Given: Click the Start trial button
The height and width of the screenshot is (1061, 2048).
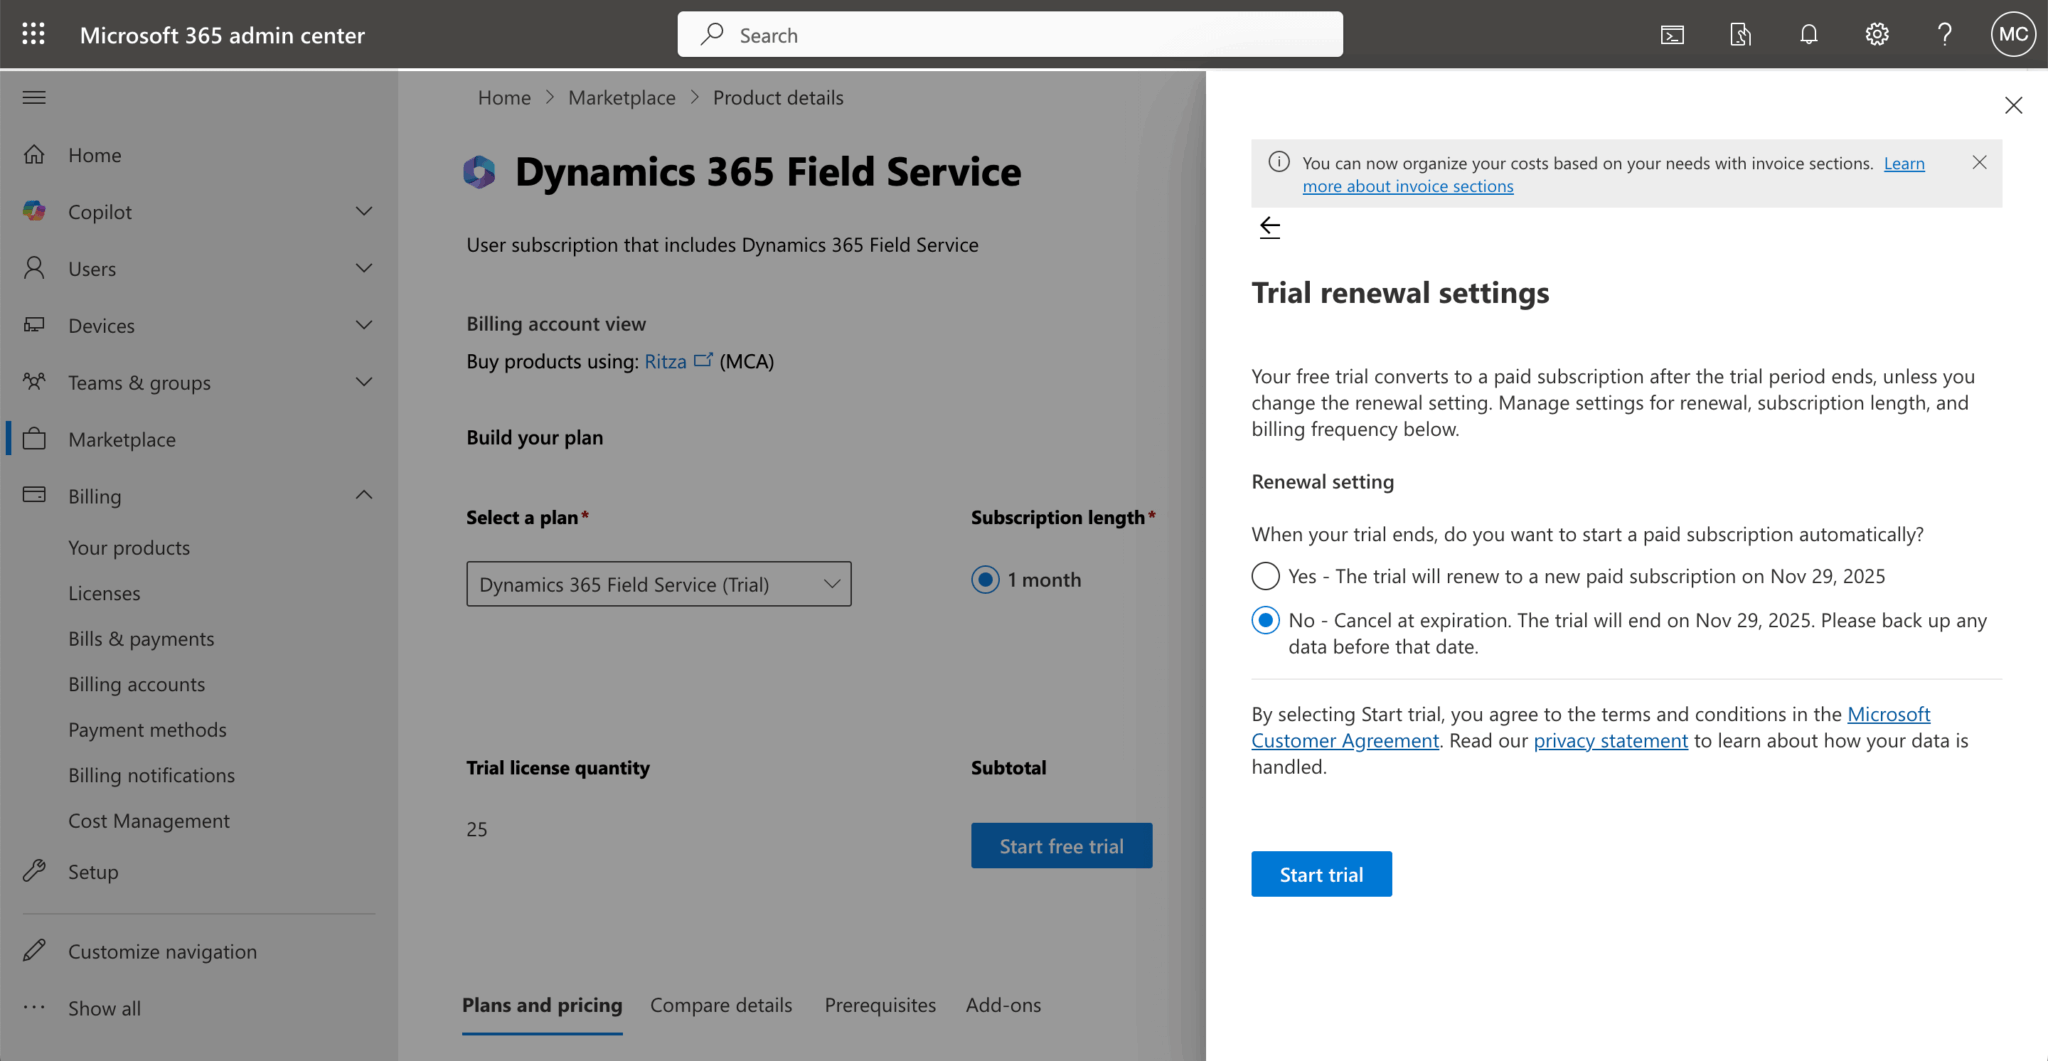Looking at the screenshot, I should pyautogui.click(x=1320, y=874).
